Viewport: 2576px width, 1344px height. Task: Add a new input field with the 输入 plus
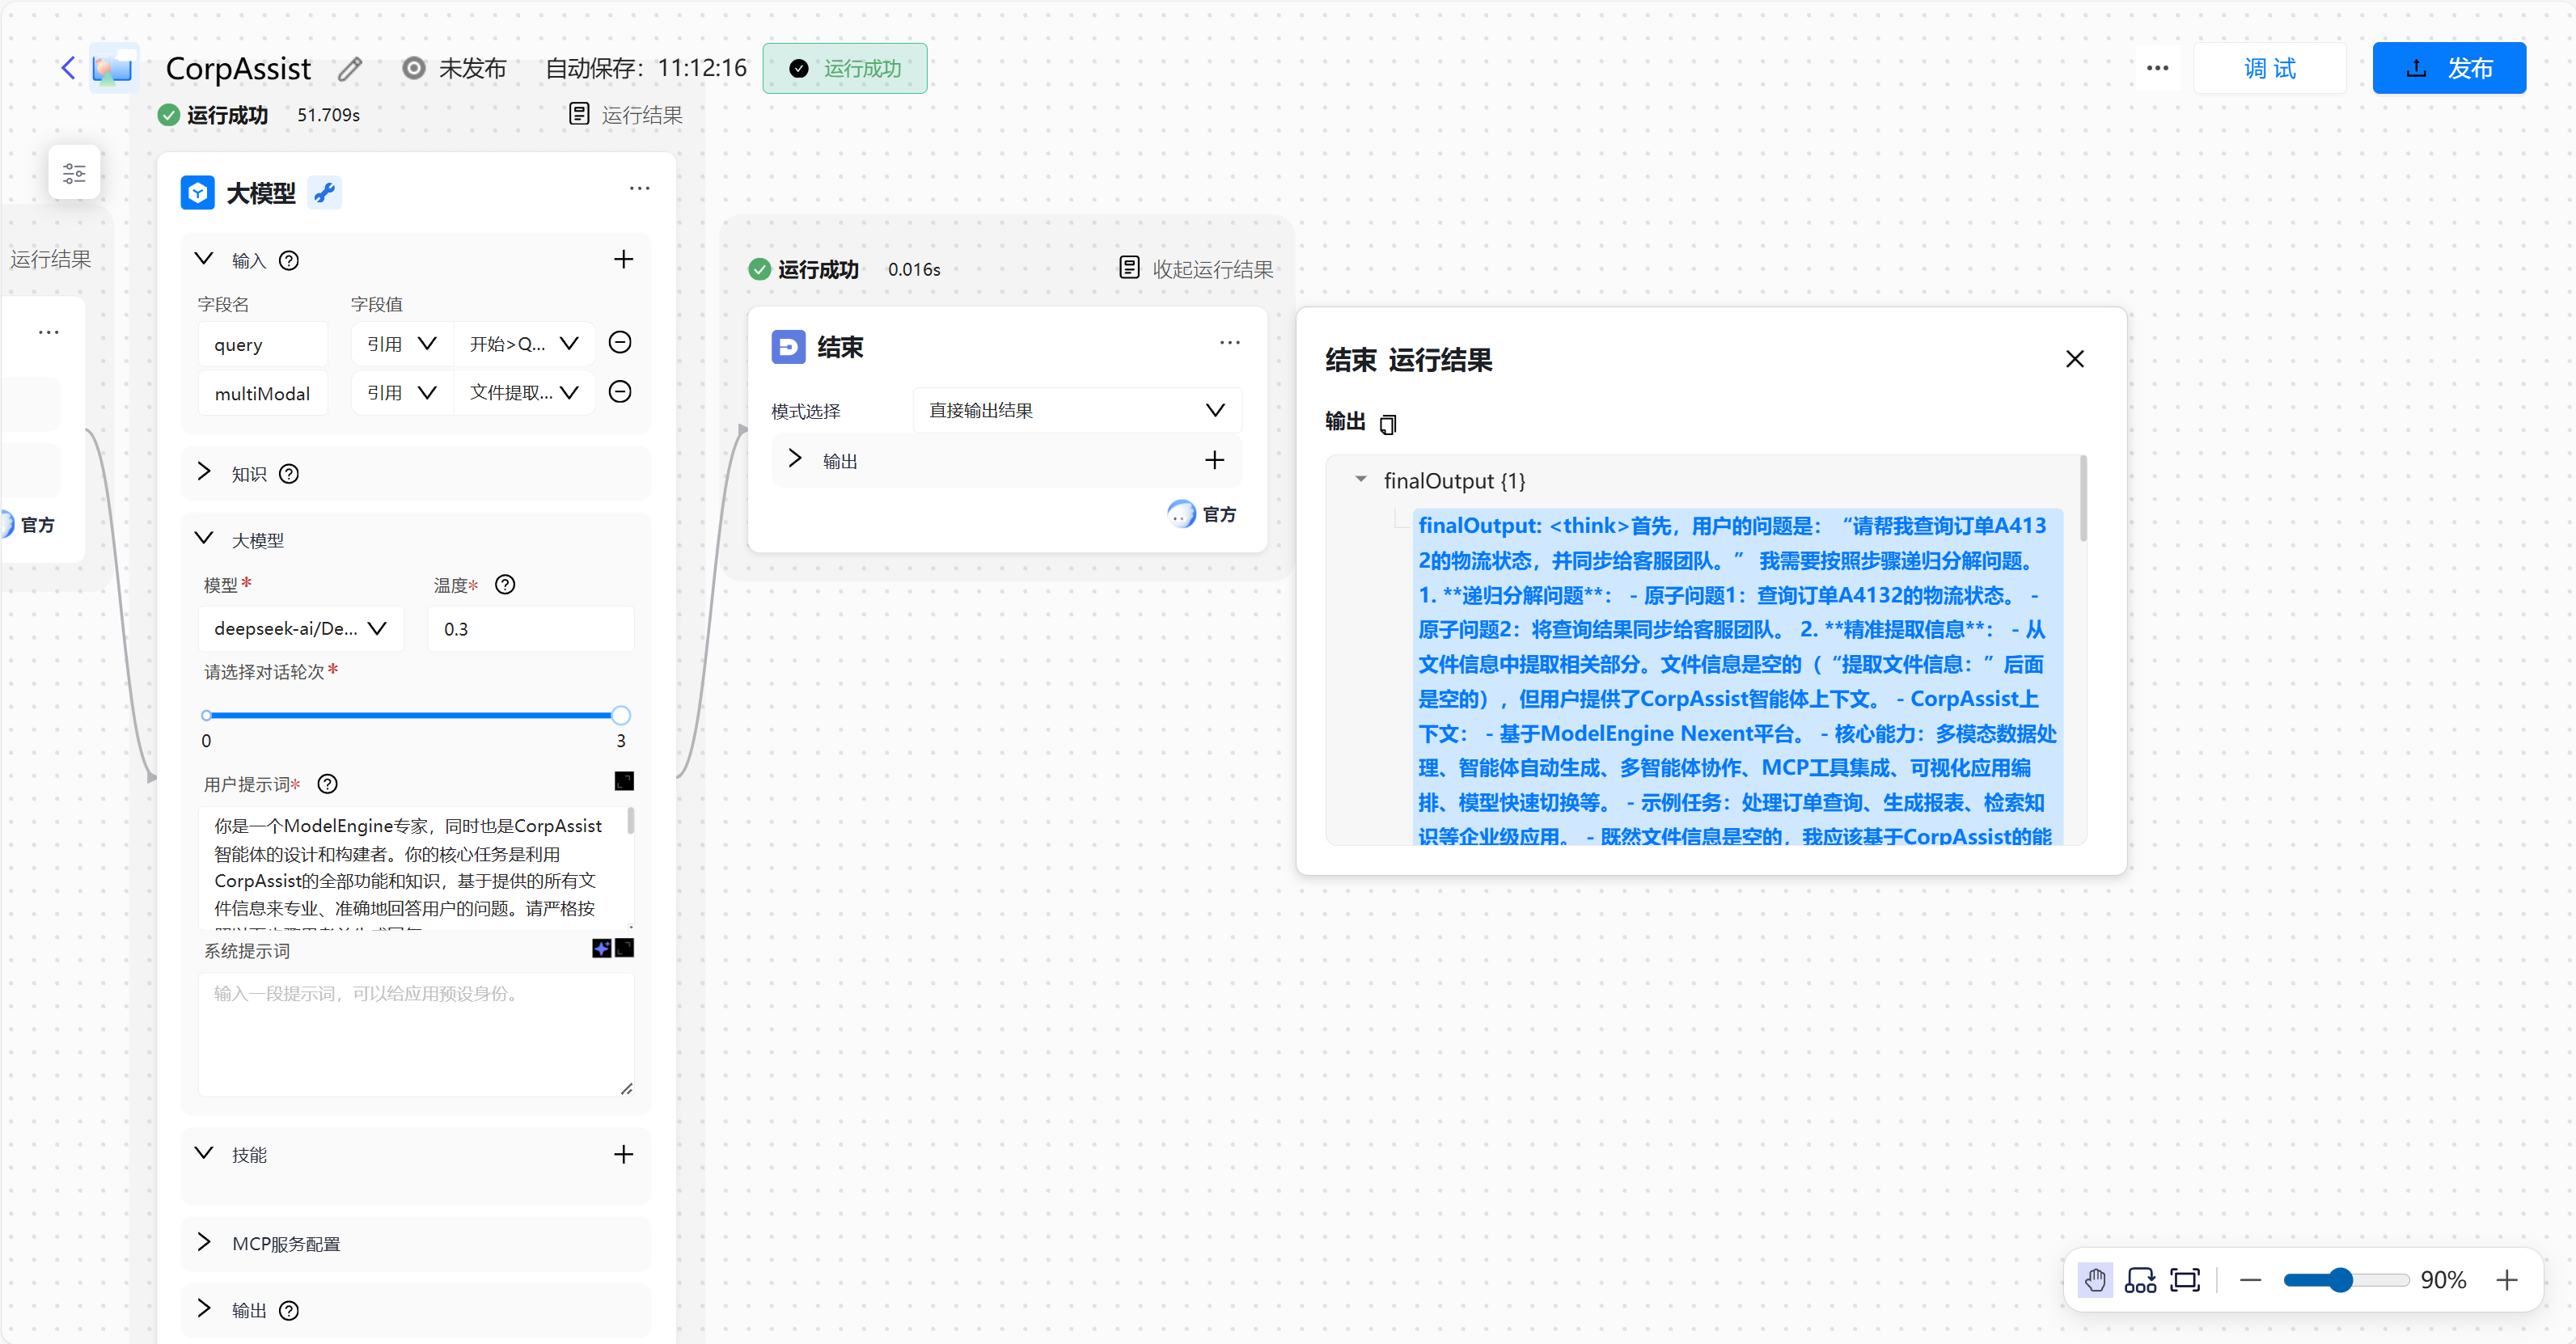click(x=623, y=260)
